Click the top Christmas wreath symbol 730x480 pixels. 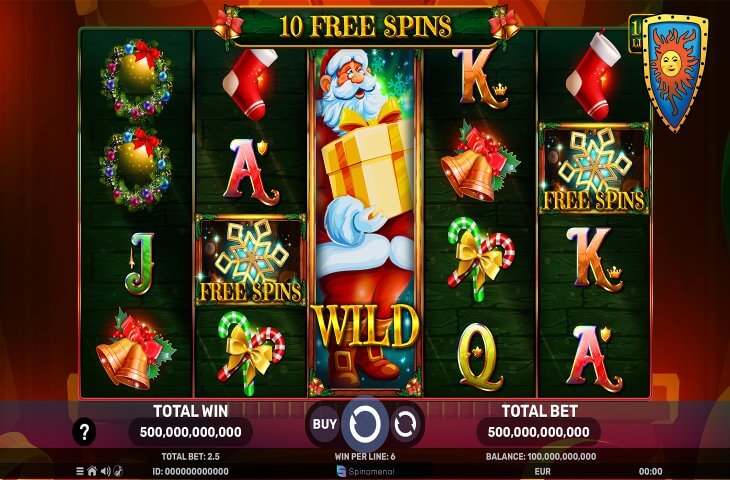pyautogui.click(x=136, y=78)
